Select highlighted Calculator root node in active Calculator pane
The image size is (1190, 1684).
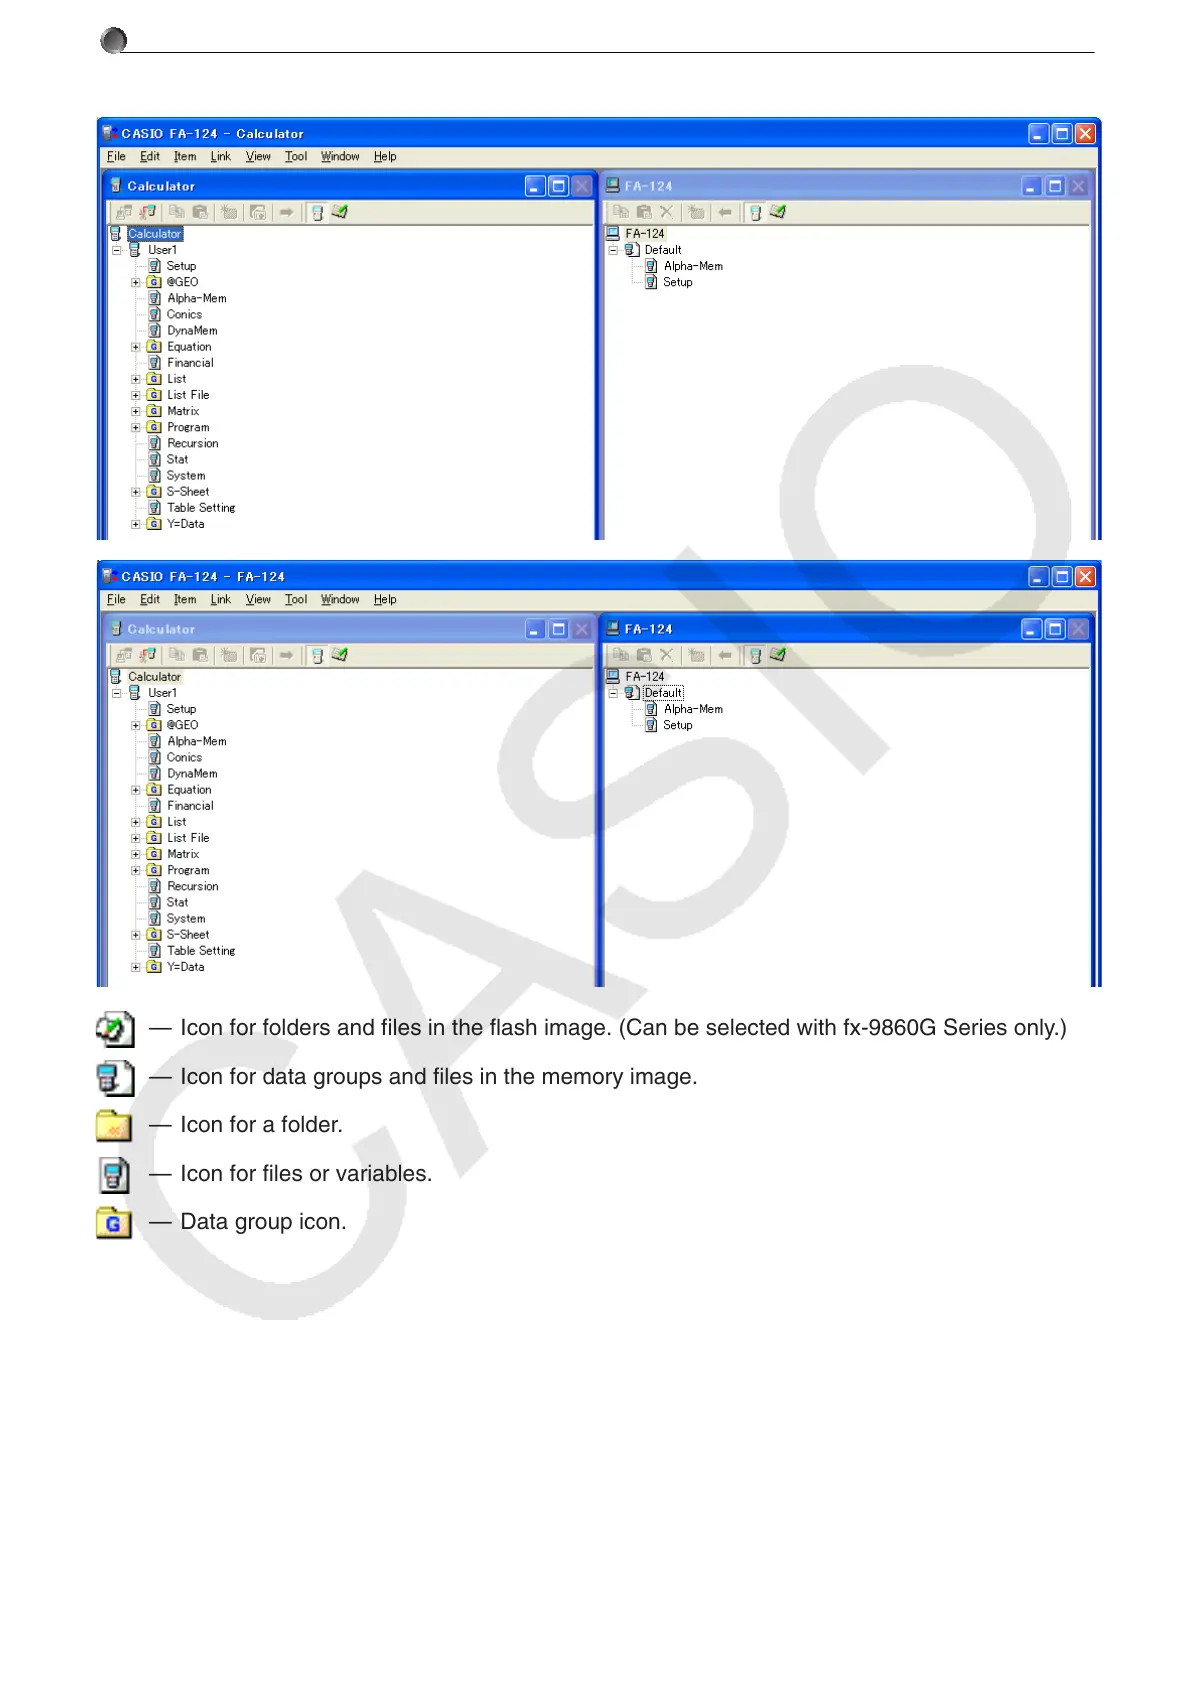click(155, 234)
